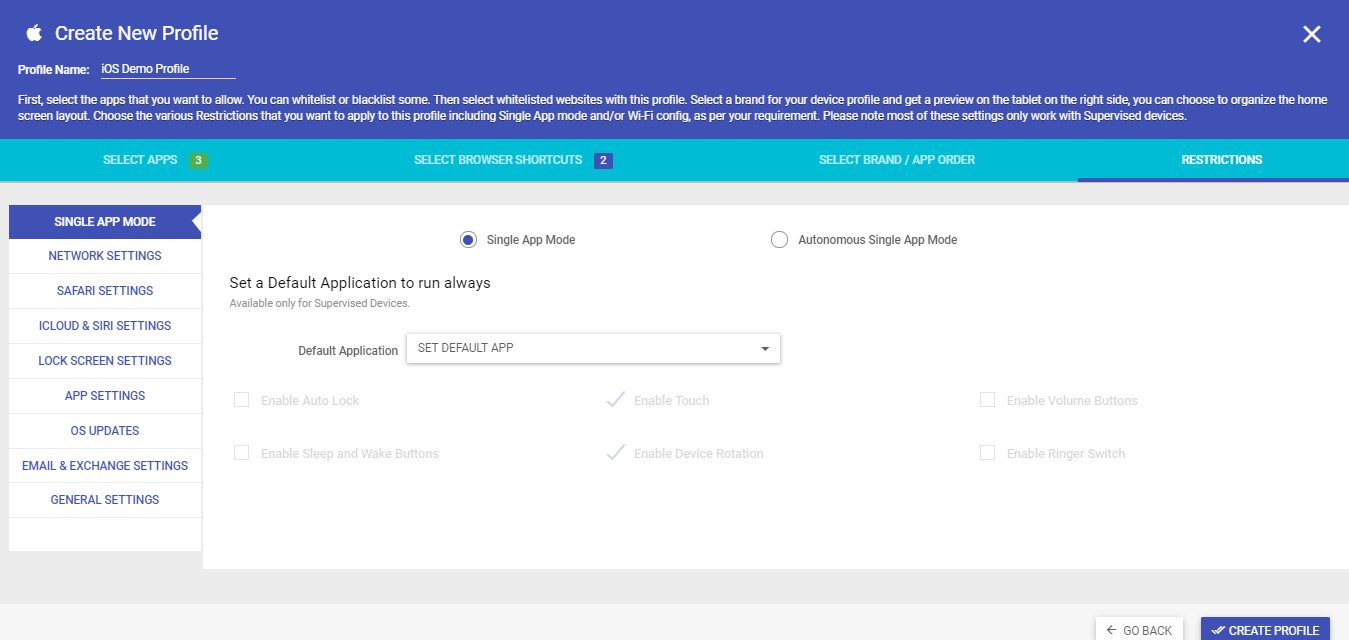Click the Apple logo icon in header

pyautogui.click(x=34, y=33)
